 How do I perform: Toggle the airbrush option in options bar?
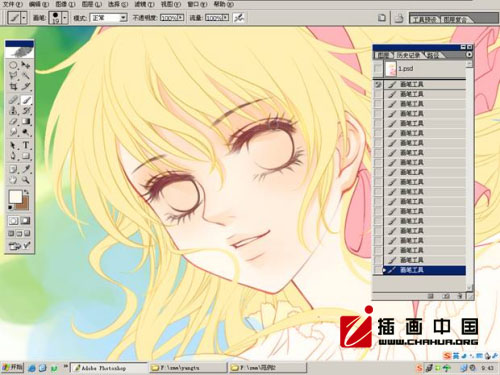click(x=239, y=18)
